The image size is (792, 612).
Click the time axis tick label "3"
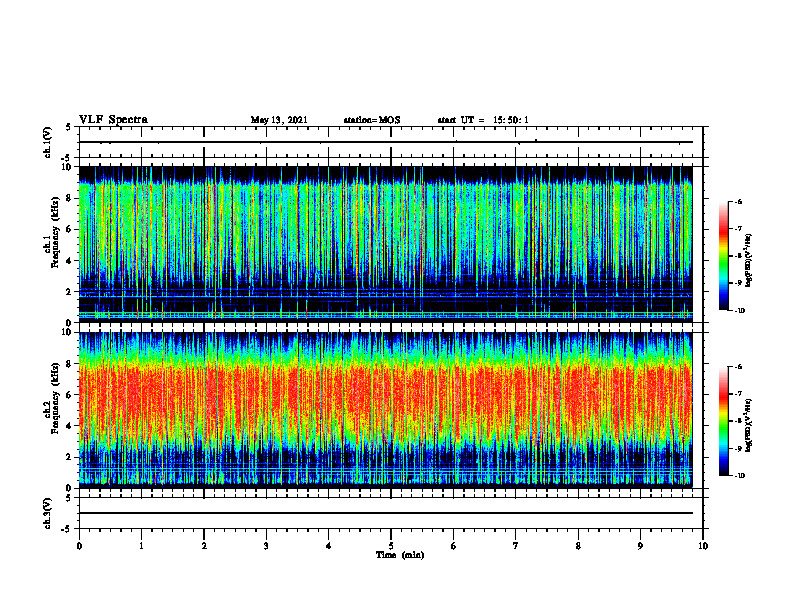[x=266, y=546]
